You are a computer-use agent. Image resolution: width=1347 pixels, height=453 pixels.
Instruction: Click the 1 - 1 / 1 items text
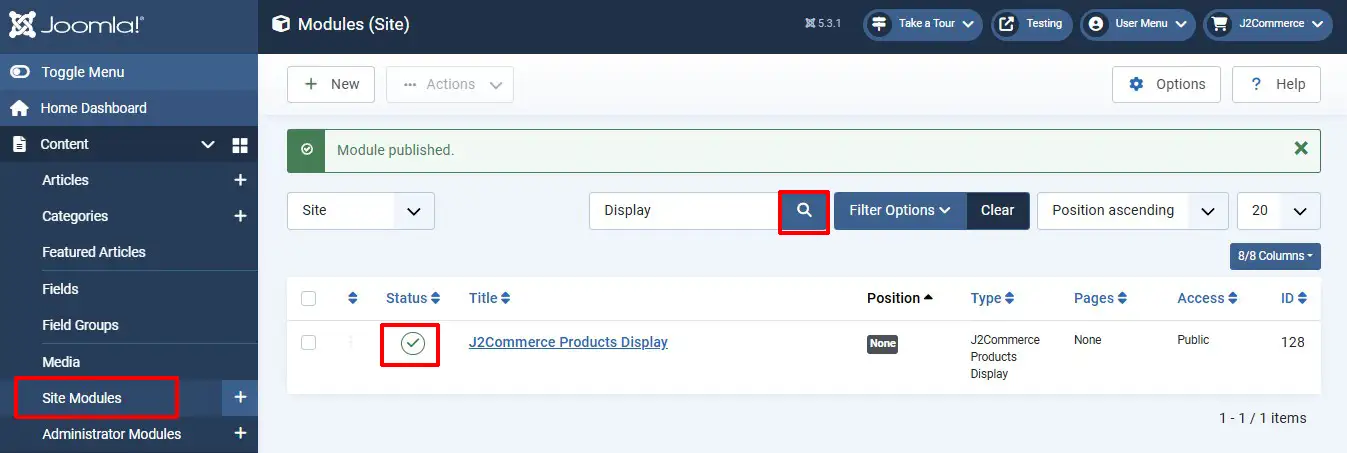[1262, 418]
